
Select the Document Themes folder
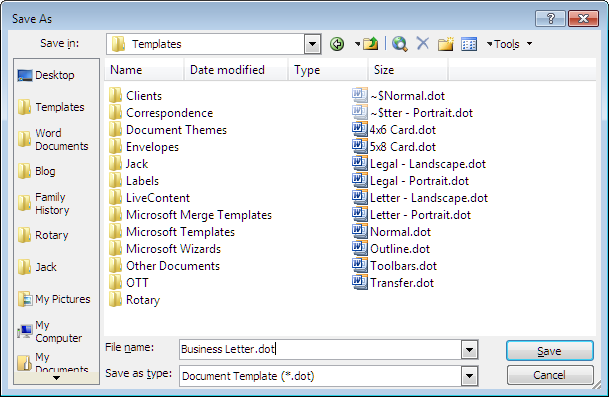coord(168,130)
